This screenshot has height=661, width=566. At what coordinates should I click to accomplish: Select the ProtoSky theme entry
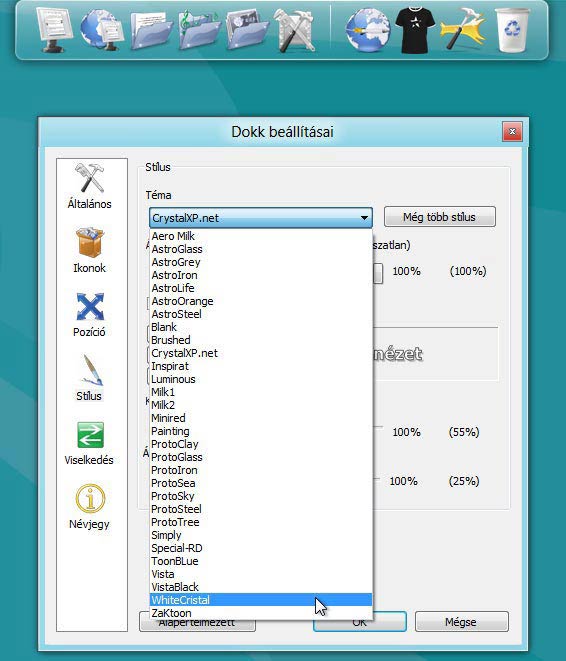tap(261, 496)
